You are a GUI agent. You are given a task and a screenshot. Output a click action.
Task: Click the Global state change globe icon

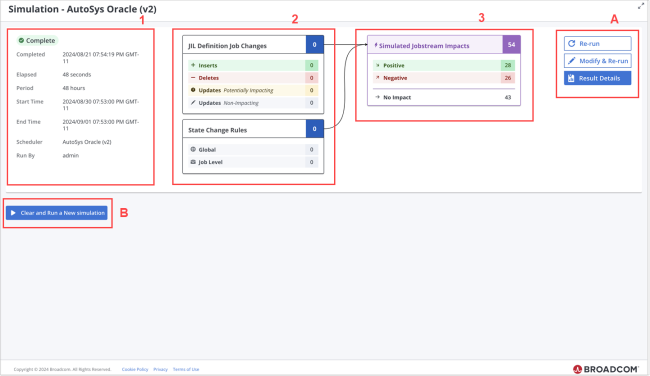(x=193, y=149)
